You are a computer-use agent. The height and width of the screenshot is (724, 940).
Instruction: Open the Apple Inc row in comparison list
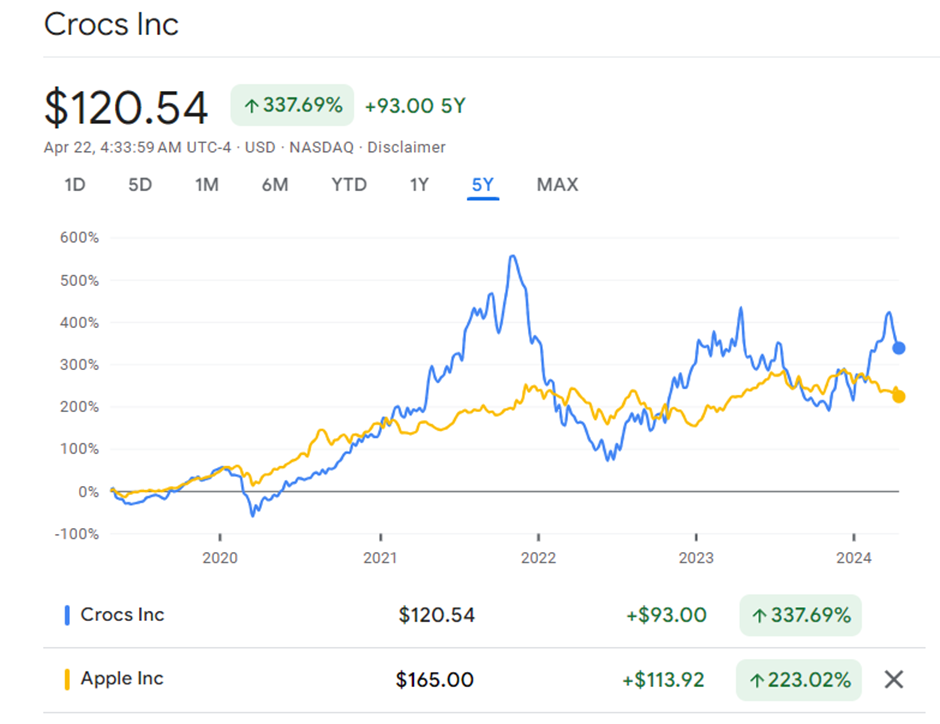[122, 679]
